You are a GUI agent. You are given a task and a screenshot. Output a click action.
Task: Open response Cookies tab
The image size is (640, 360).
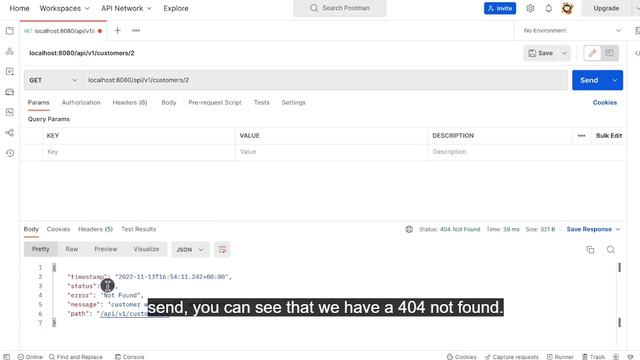(58, 229)
